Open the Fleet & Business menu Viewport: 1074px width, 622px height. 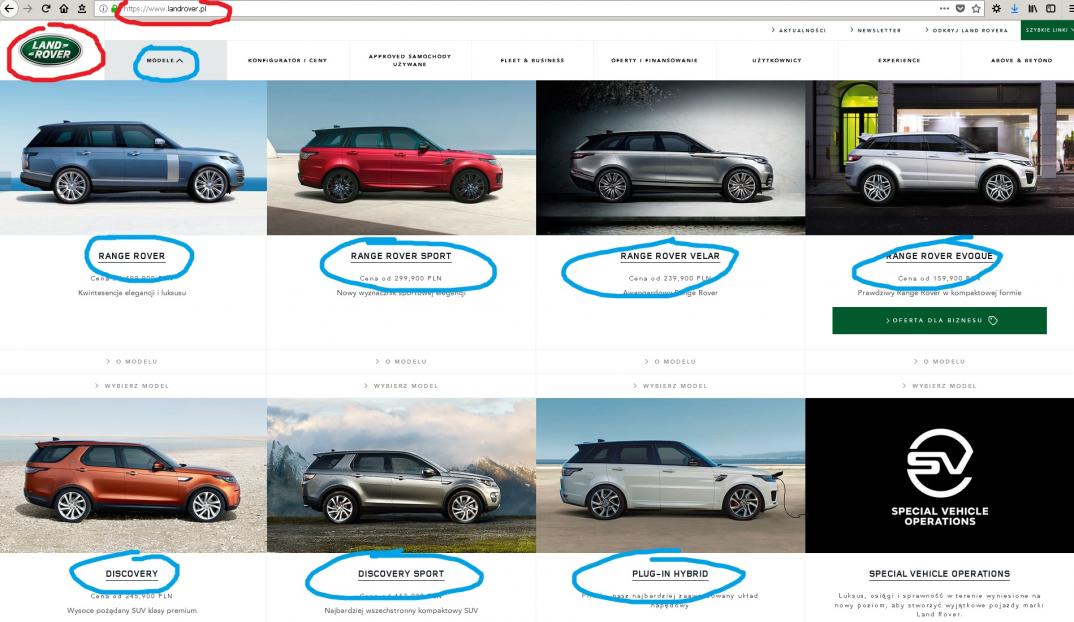(x=532, y=60)
